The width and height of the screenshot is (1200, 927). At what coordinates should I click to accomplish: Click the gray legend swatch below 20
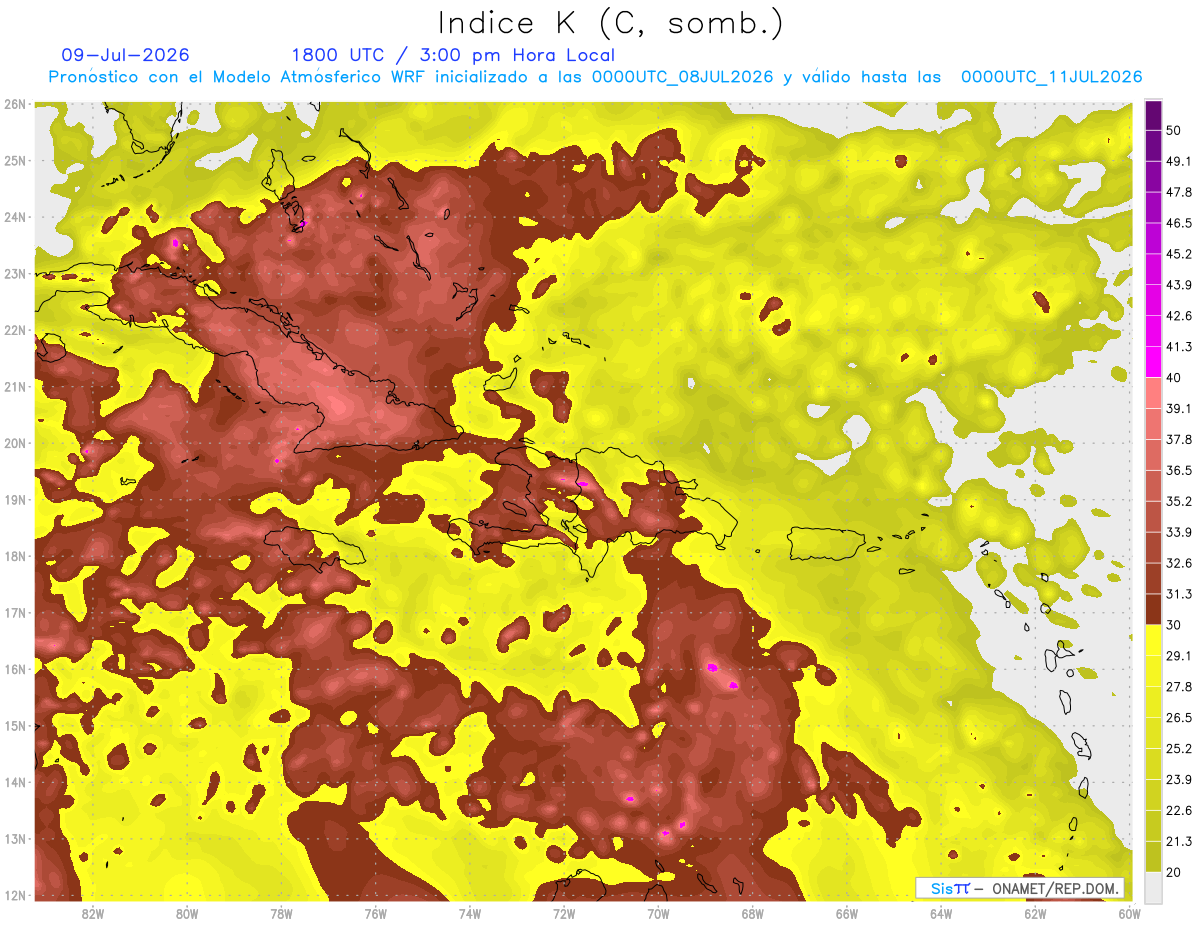coord(1153,887)
